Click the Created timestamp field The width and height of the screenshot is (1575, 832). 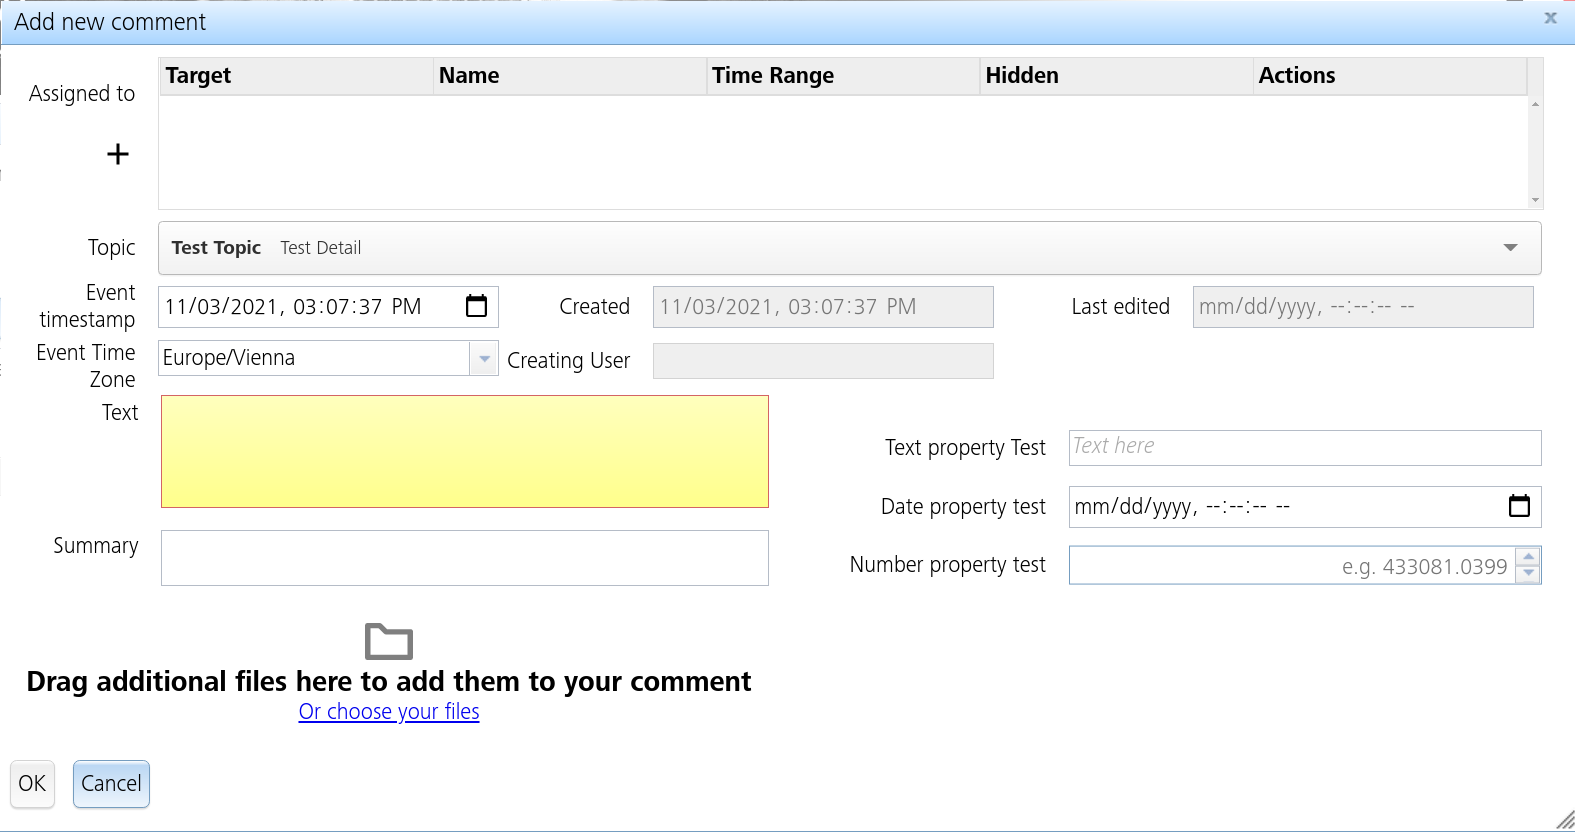pos(823,307)
